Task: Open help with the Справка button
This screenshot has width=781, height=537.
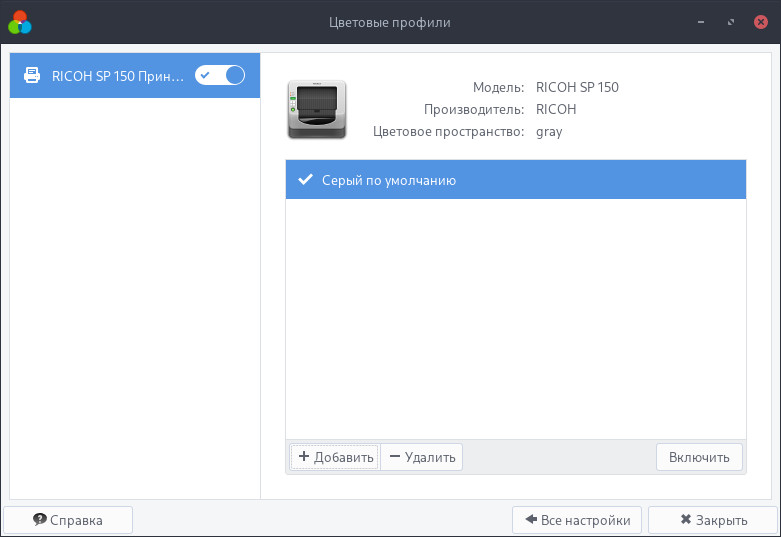Action: click(x=68, y=520)
